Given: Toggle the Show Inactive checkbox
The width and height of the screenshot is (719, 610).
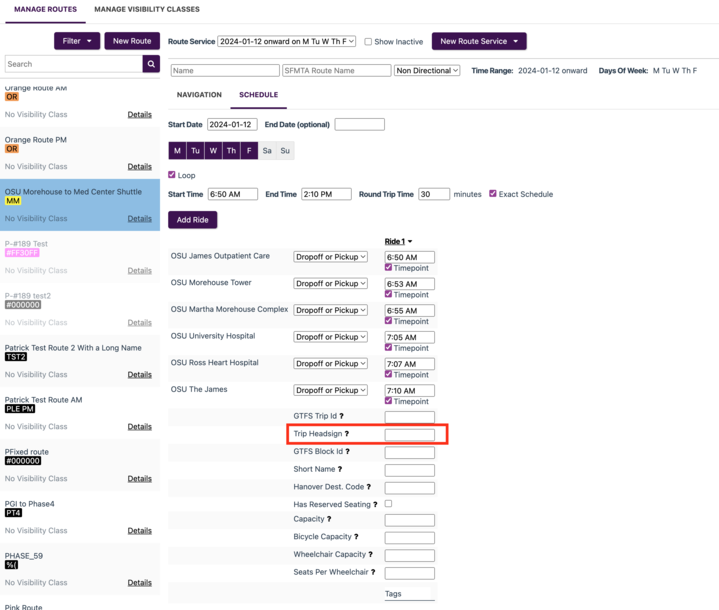Looking at the screenshot, I should (368, 42).
